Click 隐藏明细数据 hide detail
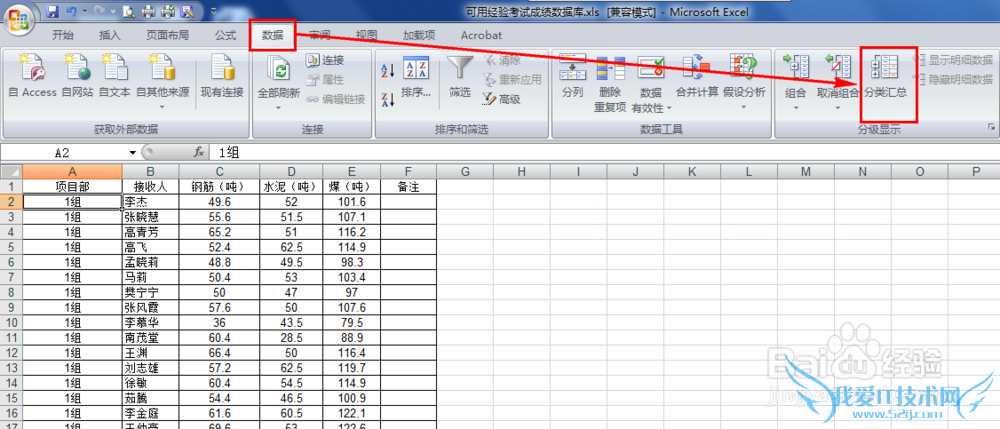This screenshot has width=1000, height=429. tap(953, 80)
